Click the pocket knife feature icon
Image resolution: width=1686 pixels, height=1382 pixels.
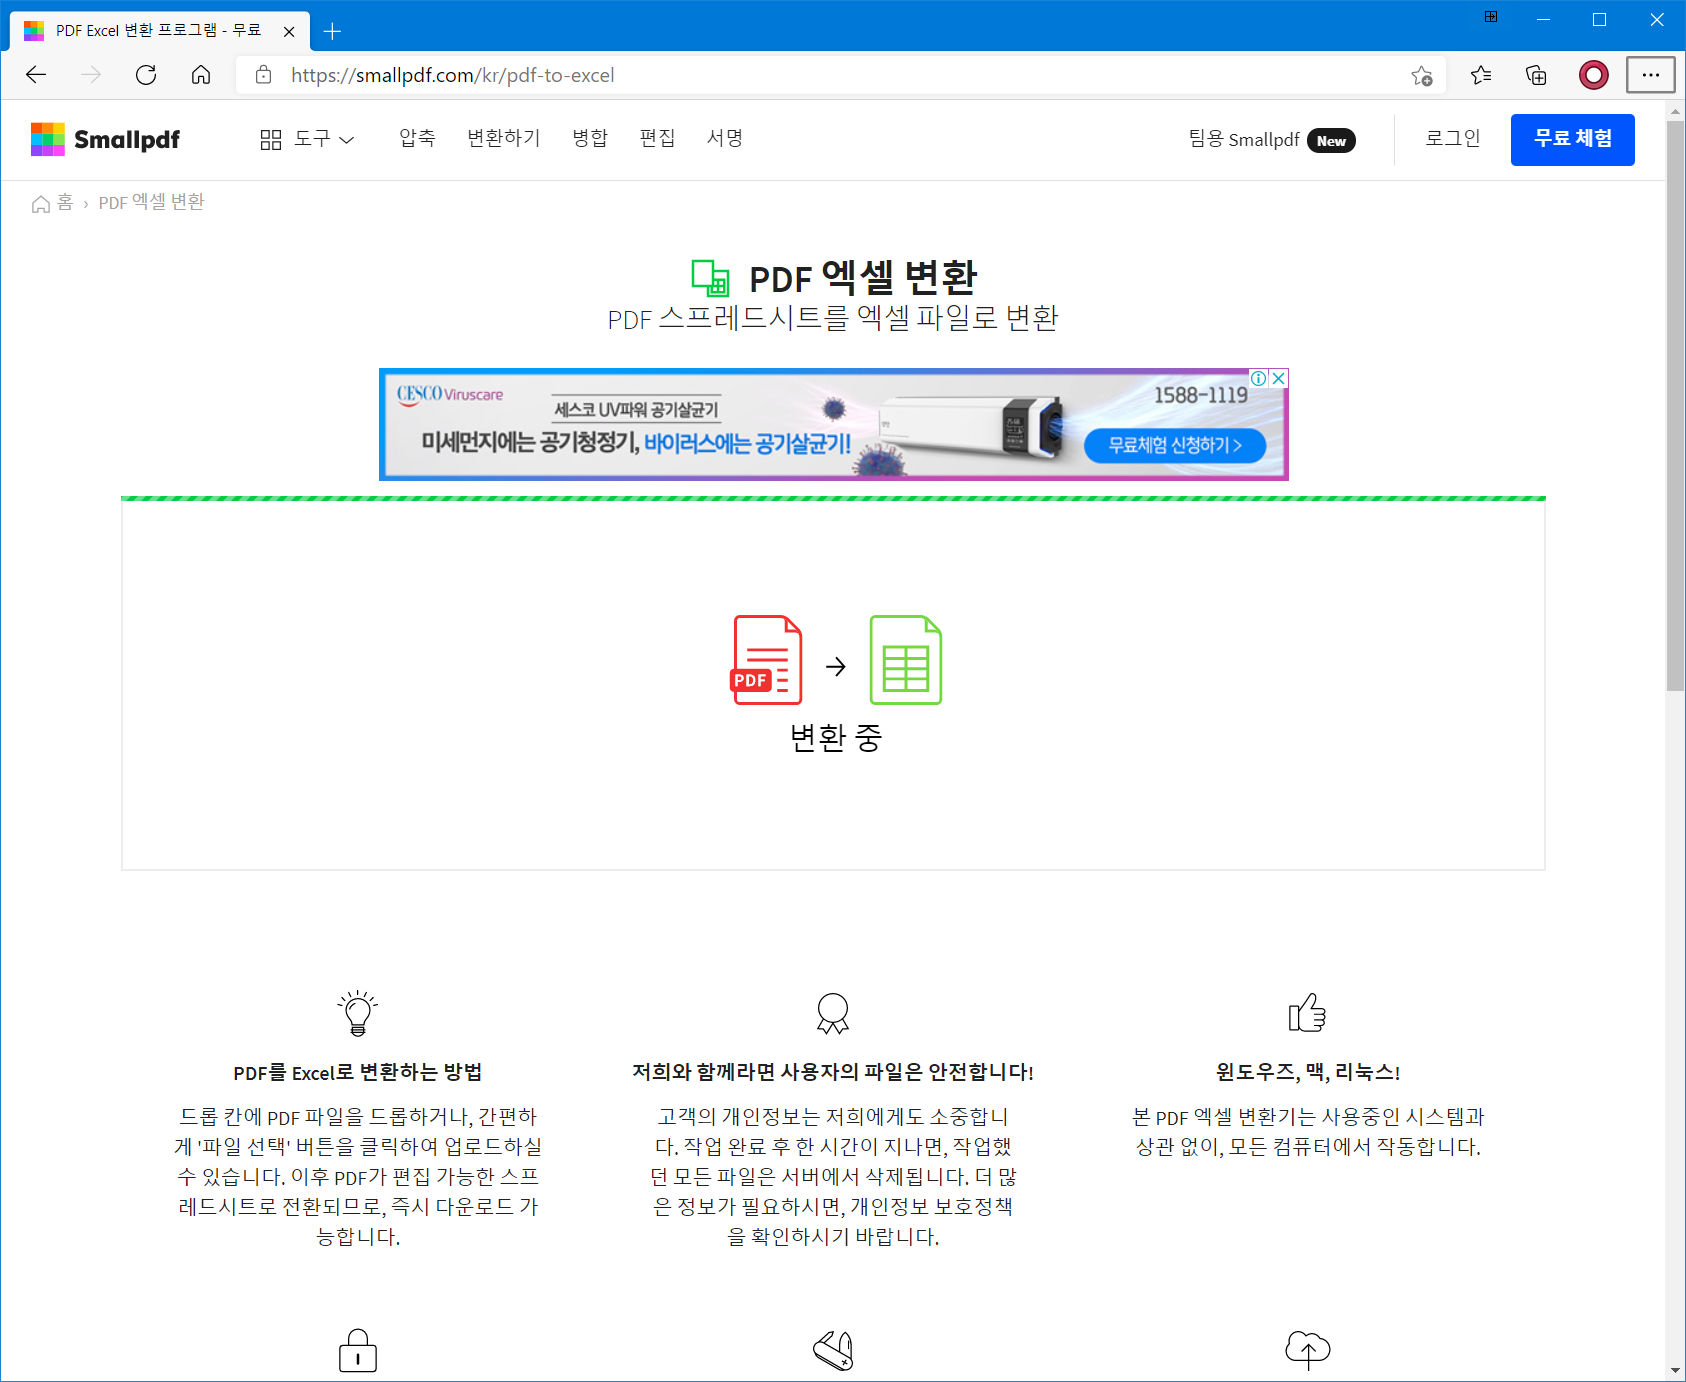tap(833, 1351)
